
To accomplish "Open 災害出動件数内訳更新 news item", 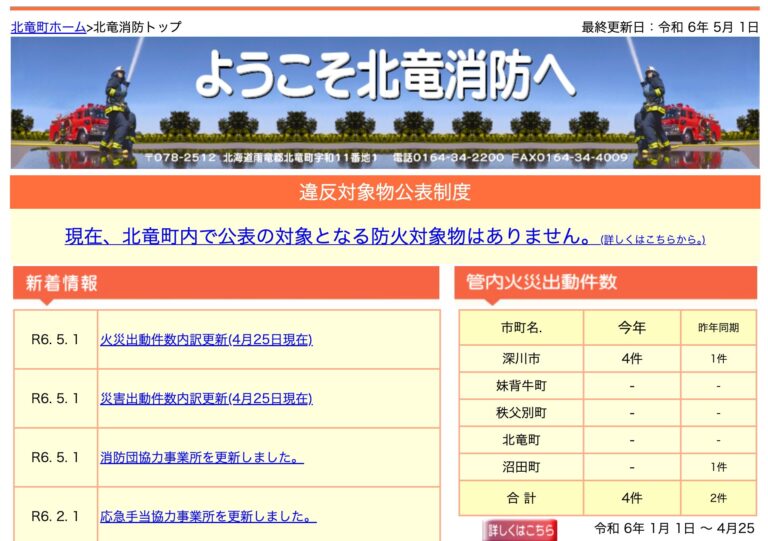I will tap(206, 398).
